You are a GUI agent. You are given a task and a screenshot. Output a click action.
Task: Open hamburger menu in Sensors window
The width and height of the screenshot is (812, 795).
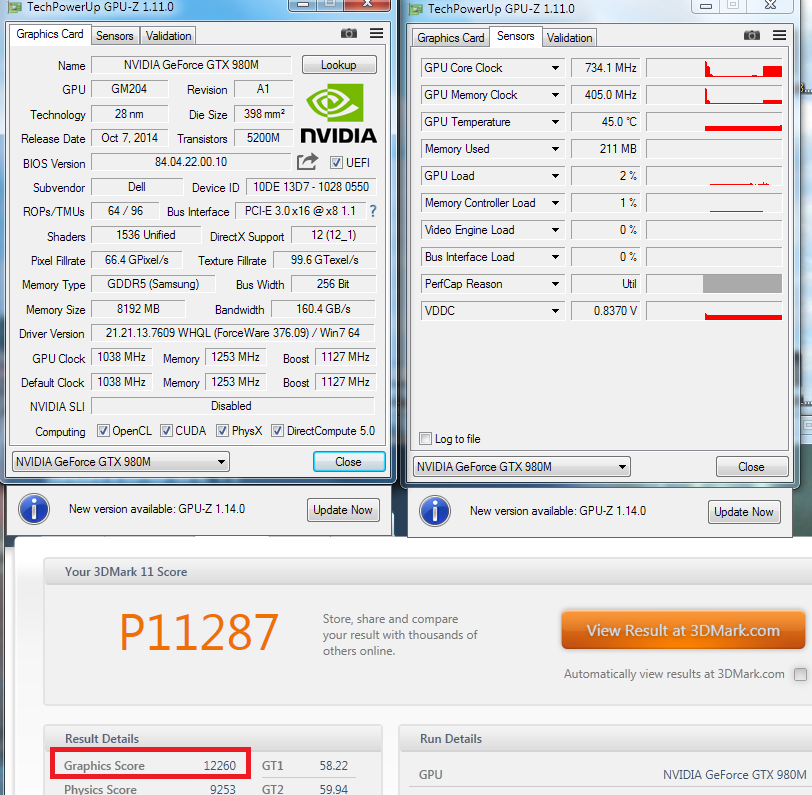pyautogui.click(x=778, y=36)
